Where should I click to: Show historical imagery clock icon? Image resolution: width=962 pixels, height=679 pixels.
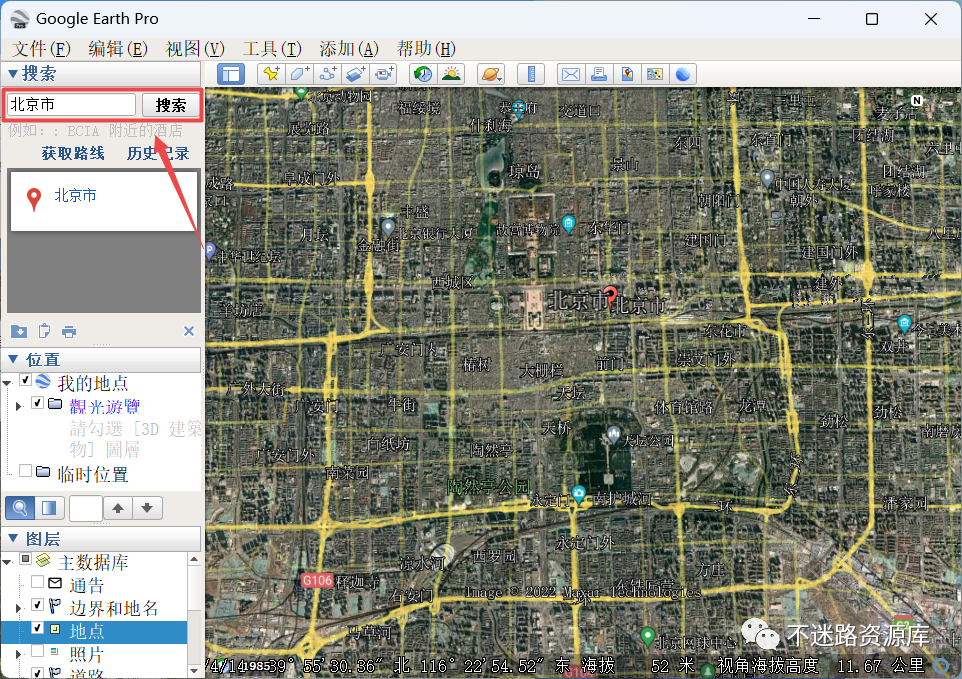423,74
